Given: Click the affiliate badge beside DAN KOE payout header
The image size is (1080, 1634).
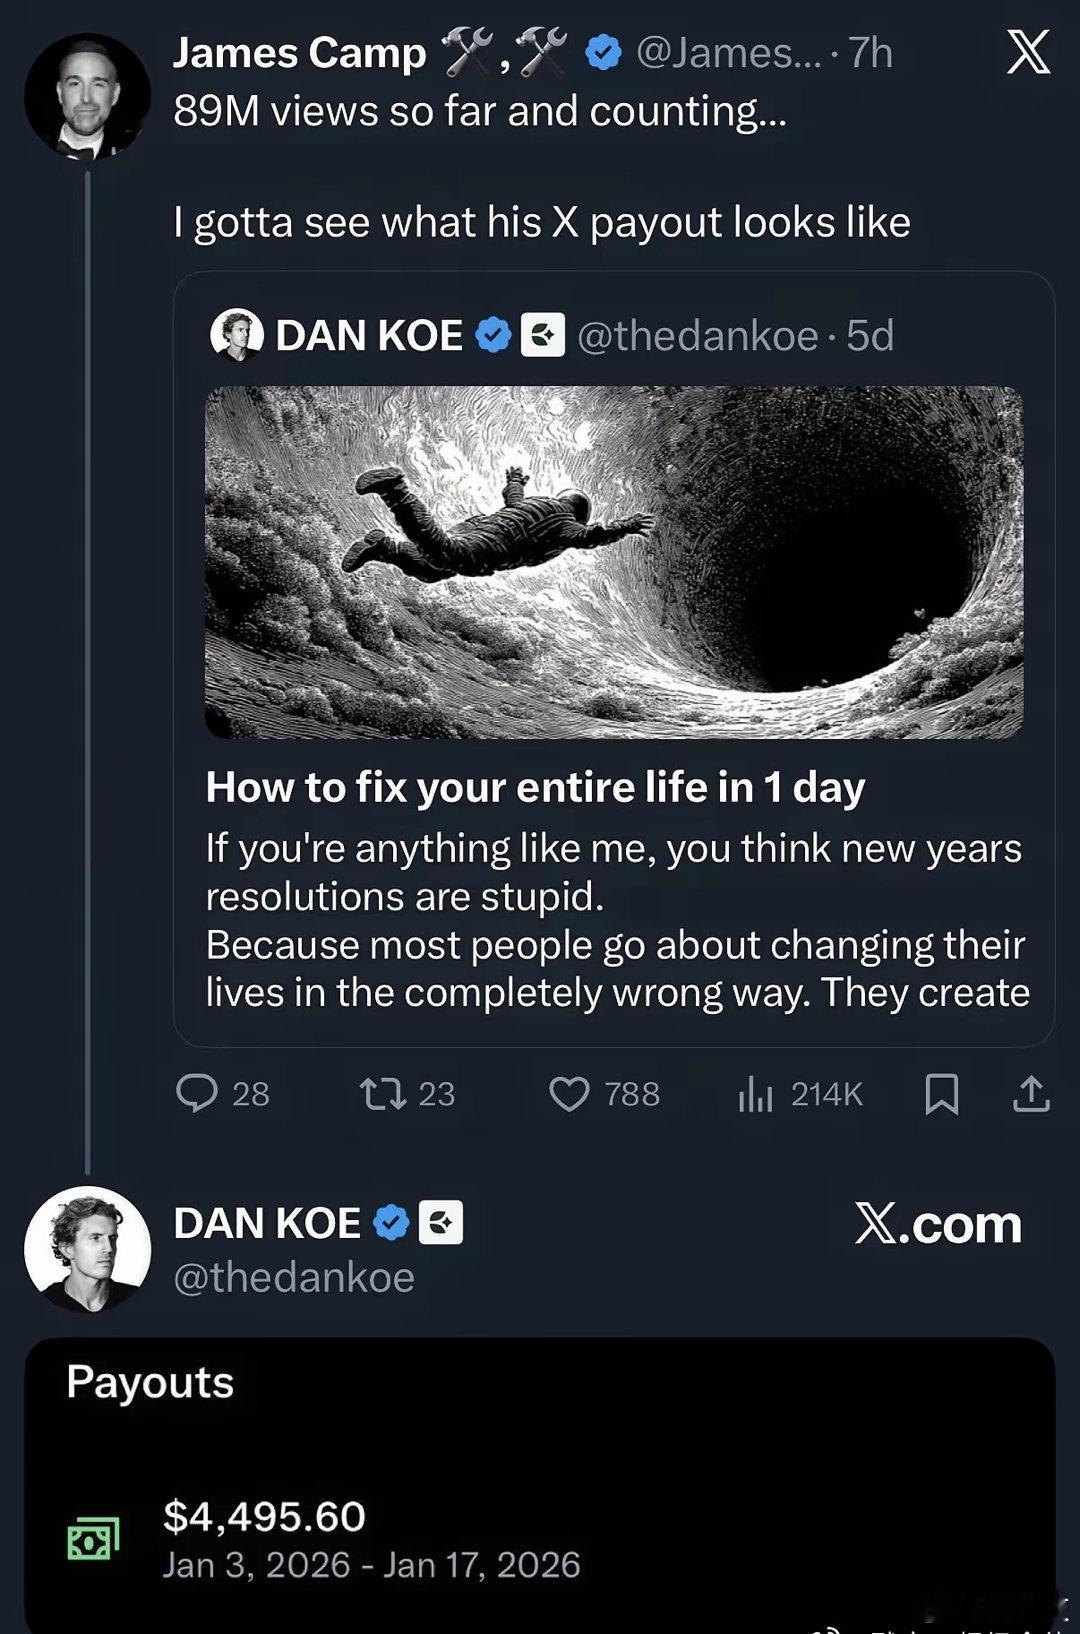Looking at the screenshot, I should tap(440, 1222).
